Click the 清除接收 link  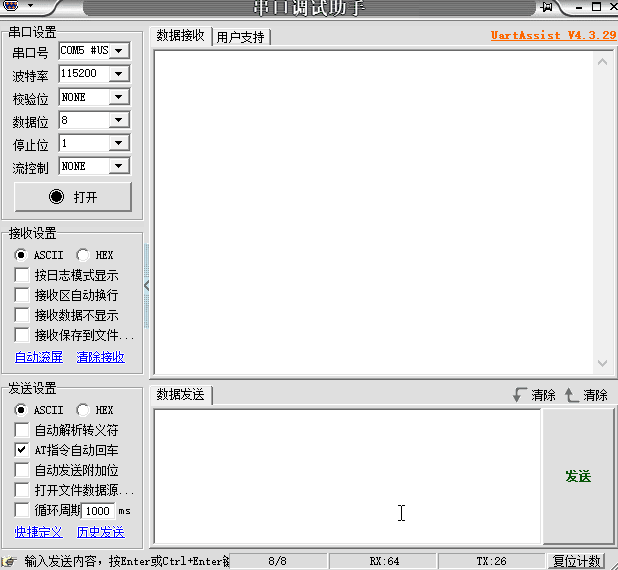[101, 357]
